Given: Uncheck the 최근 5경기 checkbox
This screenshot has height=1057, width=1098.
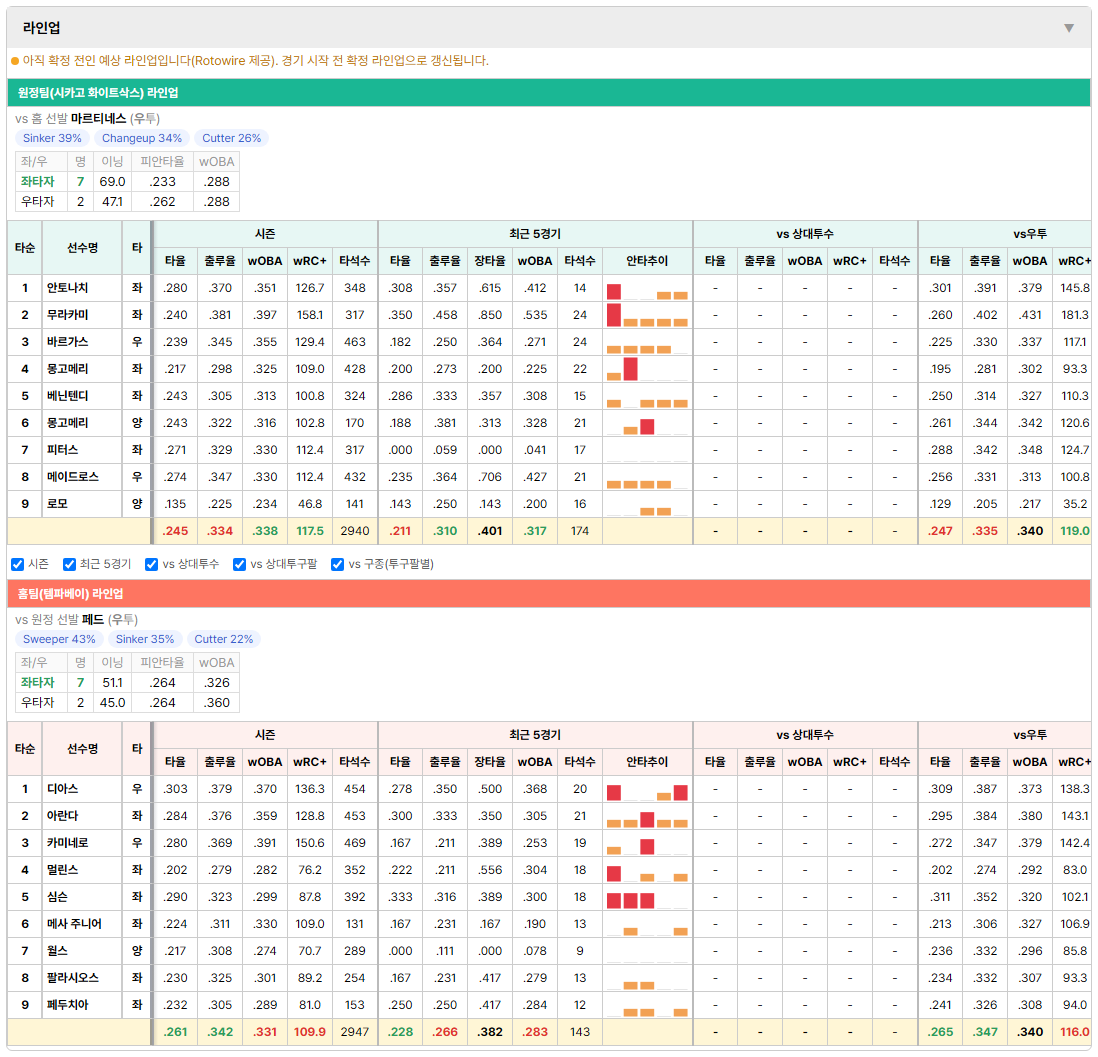Looking at the screenshot, I should [69, 565].
